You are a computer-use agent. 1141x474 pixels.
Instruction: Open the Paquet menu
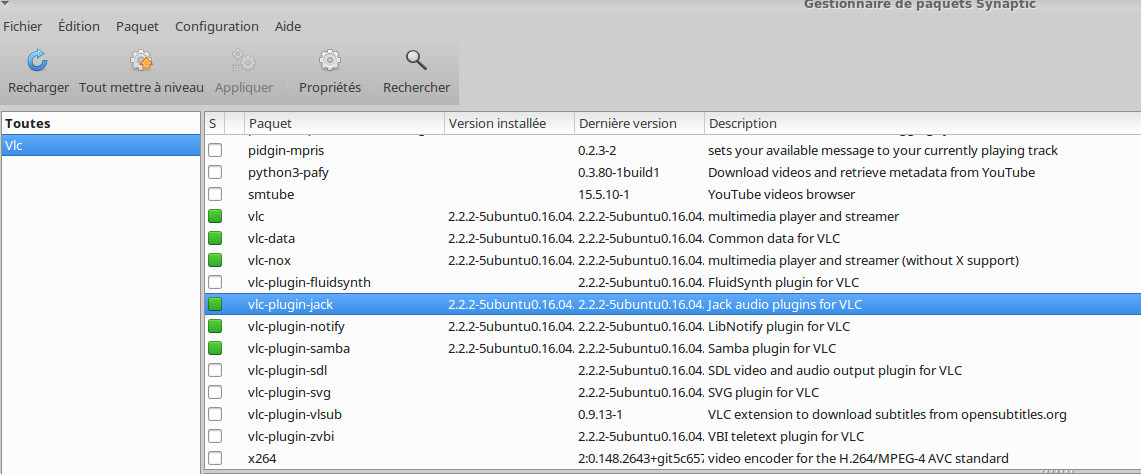click(x=138, y=26)
